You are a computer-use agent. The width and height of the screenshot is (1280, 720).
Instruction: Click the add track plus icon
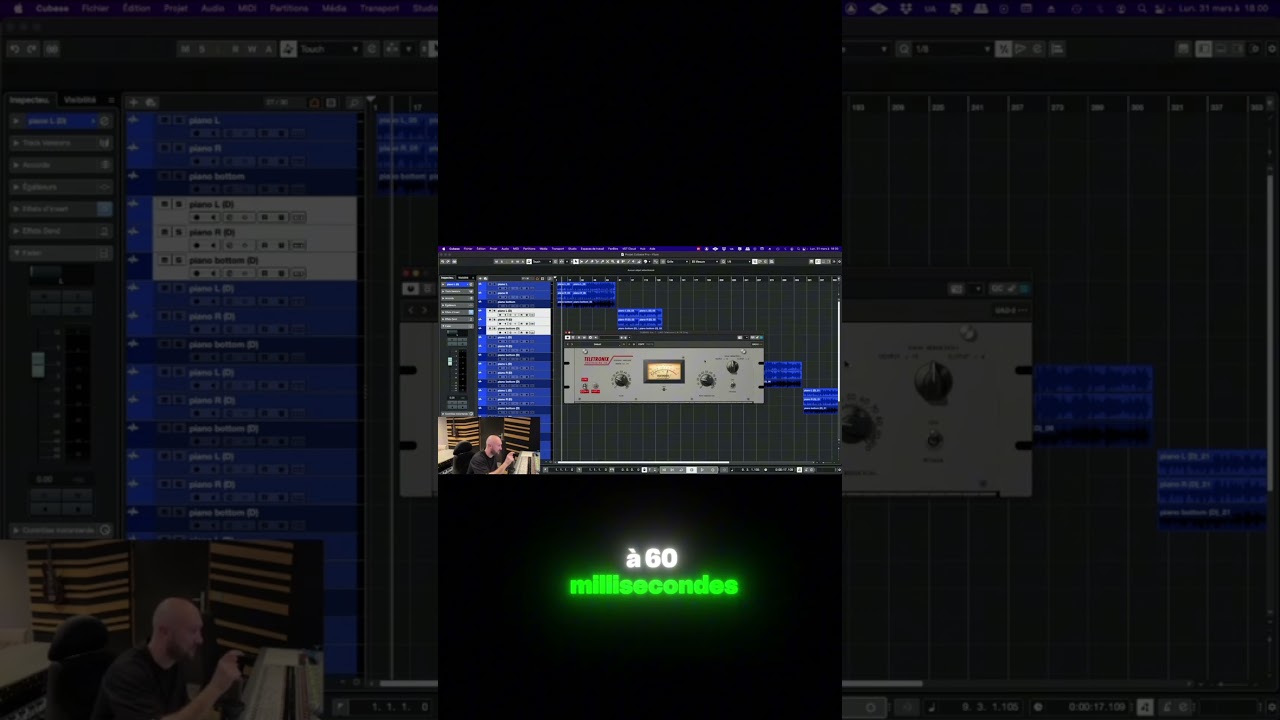[x=135, y=102]
